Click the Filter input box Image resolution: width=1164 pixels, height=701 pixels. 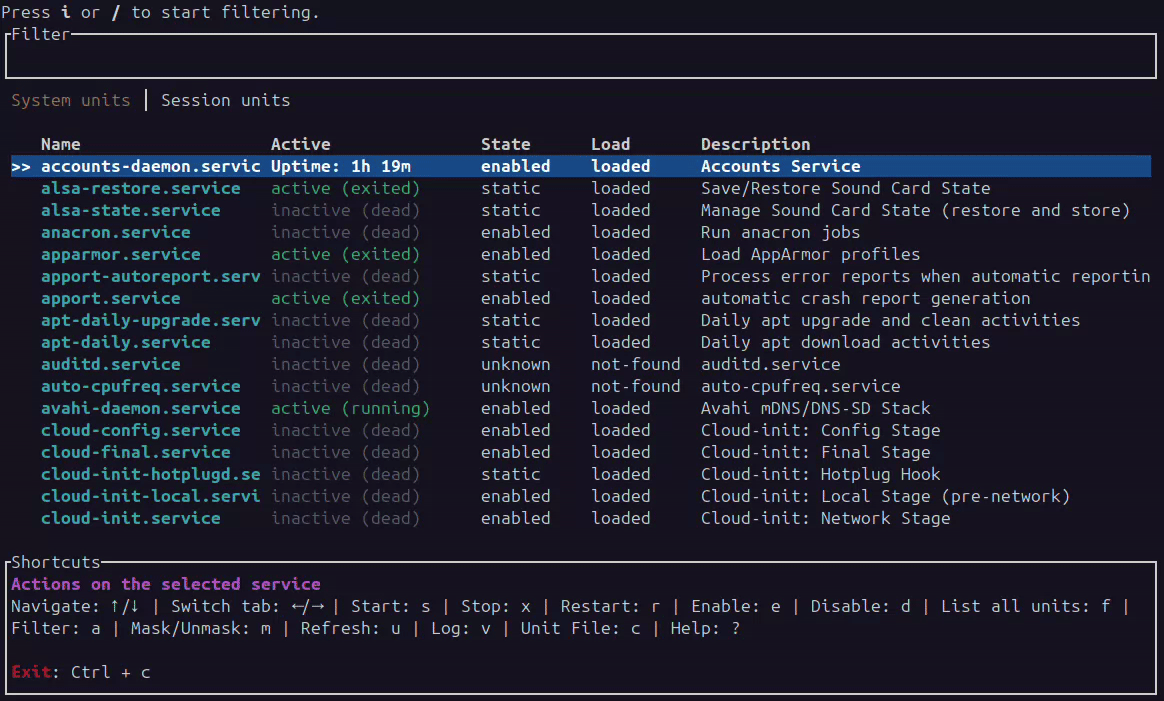[580, 60]
